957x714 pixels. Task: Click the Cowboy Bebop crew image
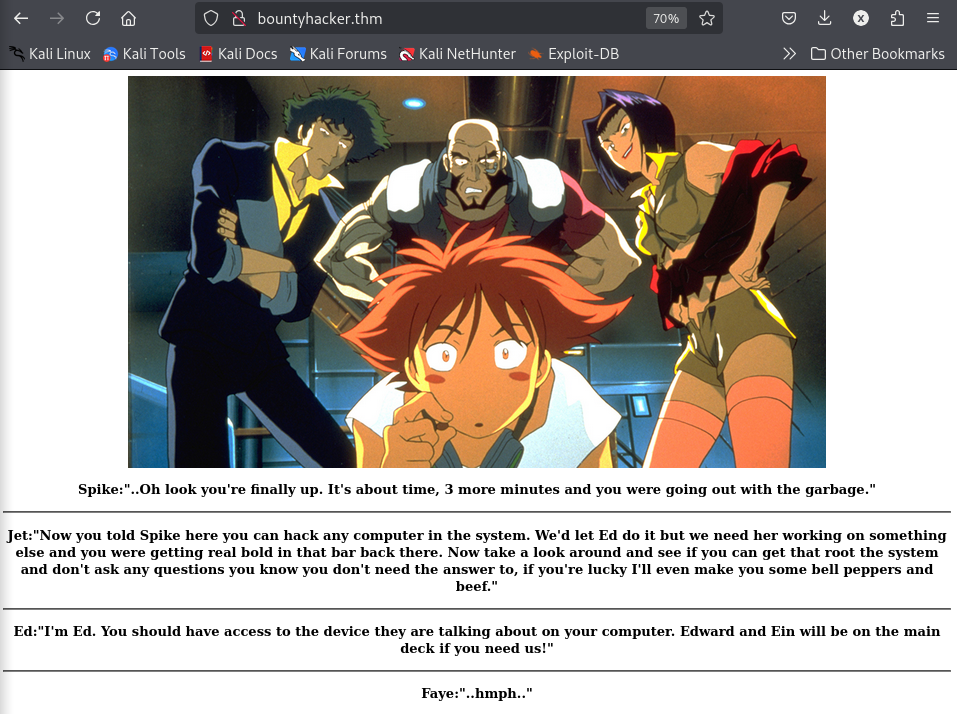click(477, 272)
